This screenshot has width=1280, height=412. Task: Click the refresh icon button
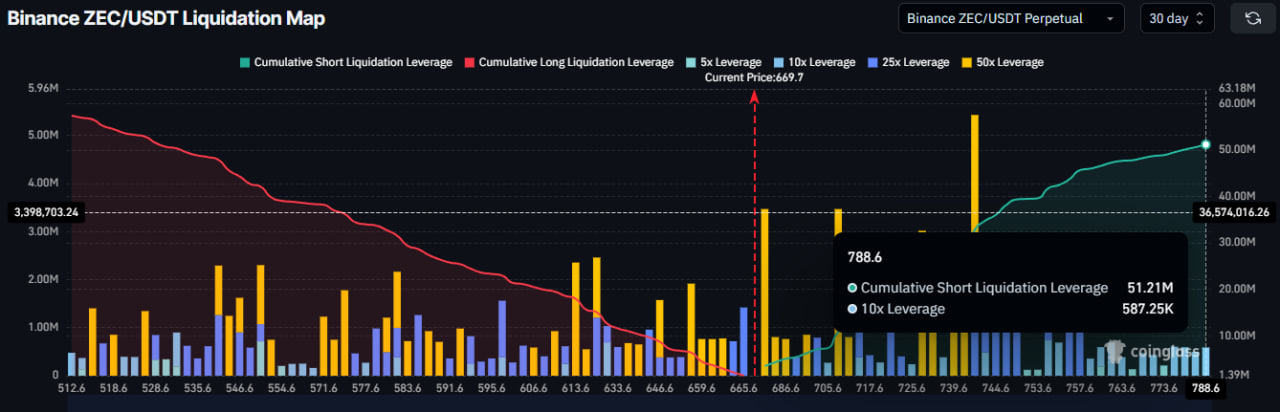(x=1252, y=18)
